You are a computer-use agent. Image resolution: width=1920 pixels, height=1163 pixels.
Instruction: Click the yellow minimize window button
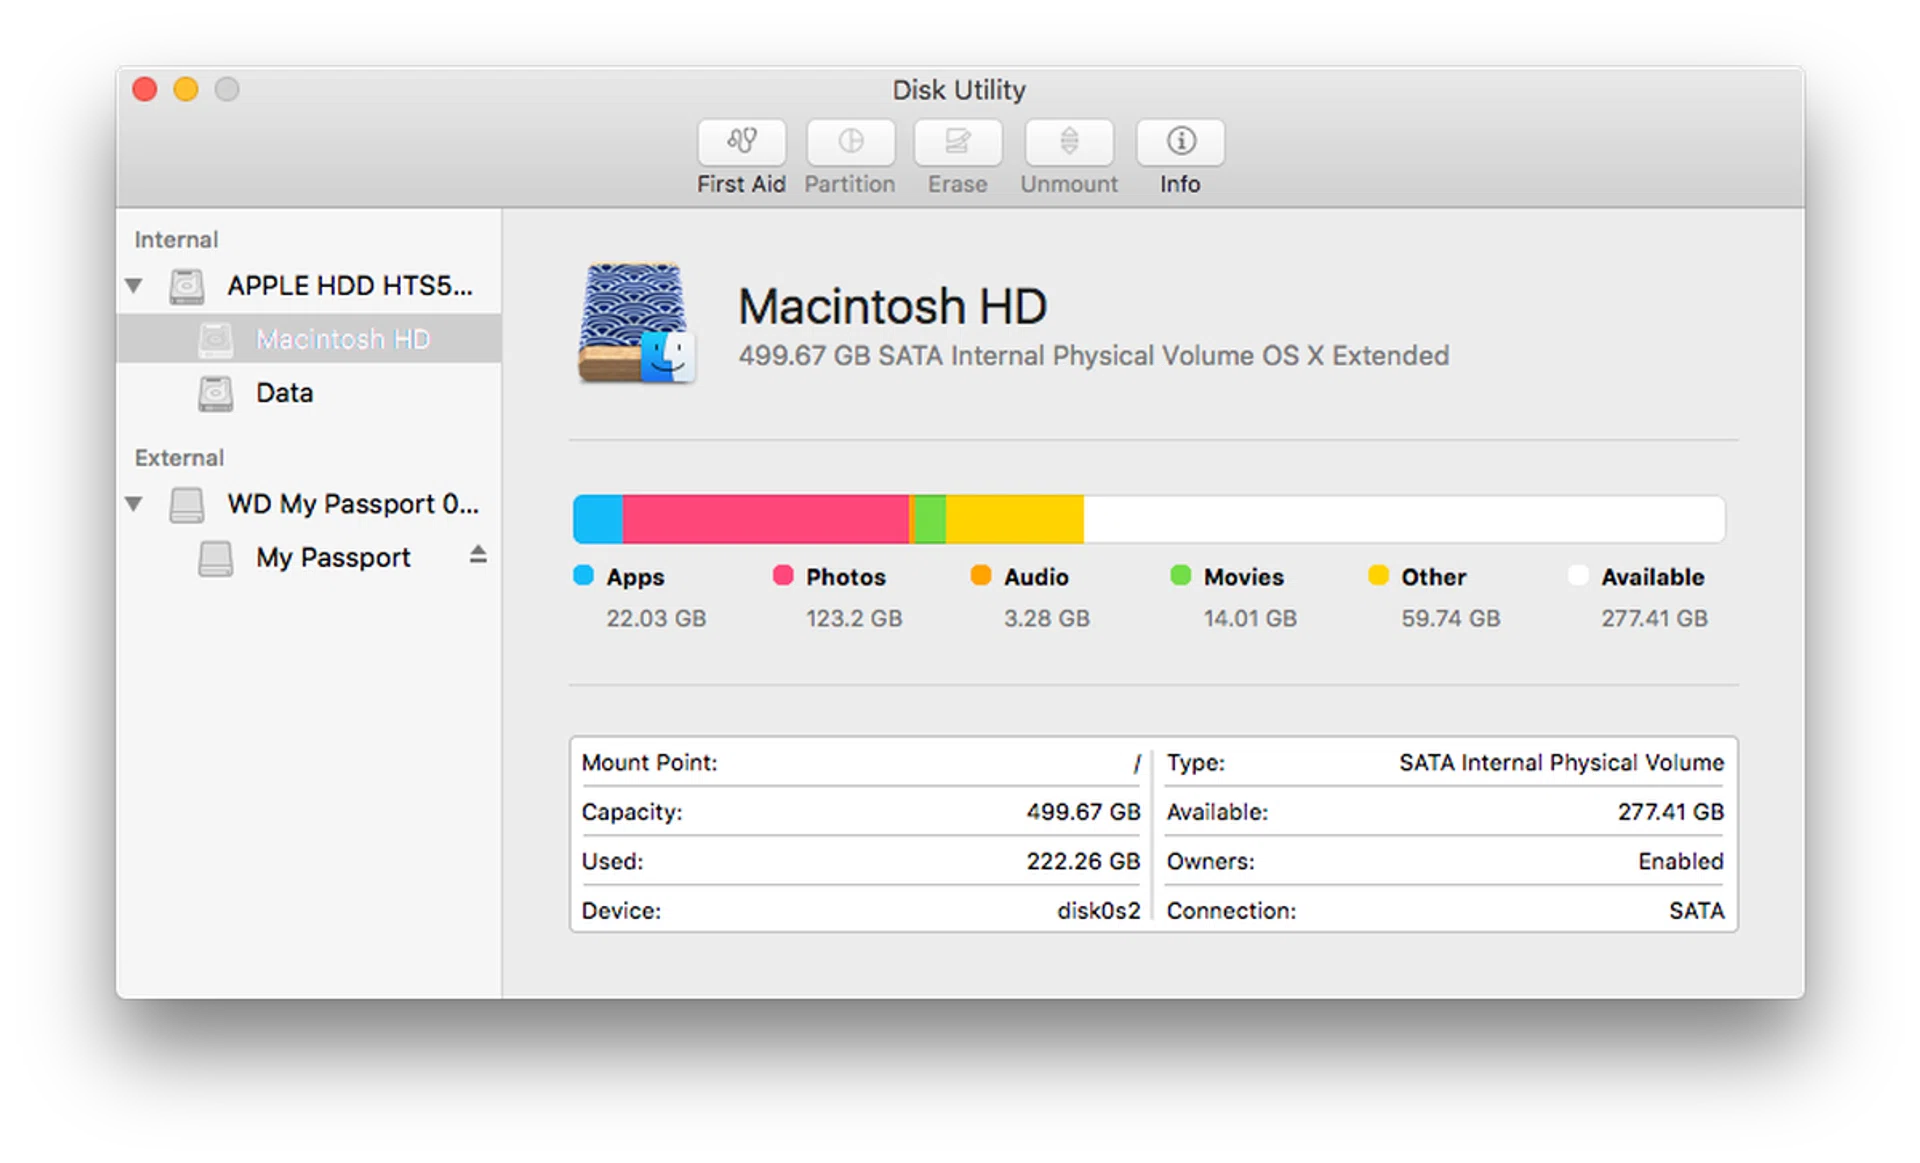pos(186,89)
